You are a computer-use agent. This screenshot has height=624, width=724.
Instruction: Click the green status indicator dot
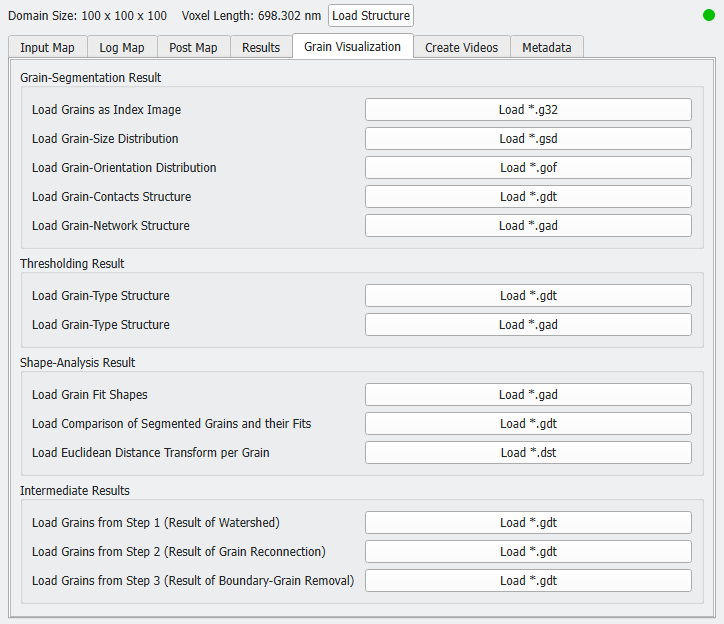click(709, 15)
